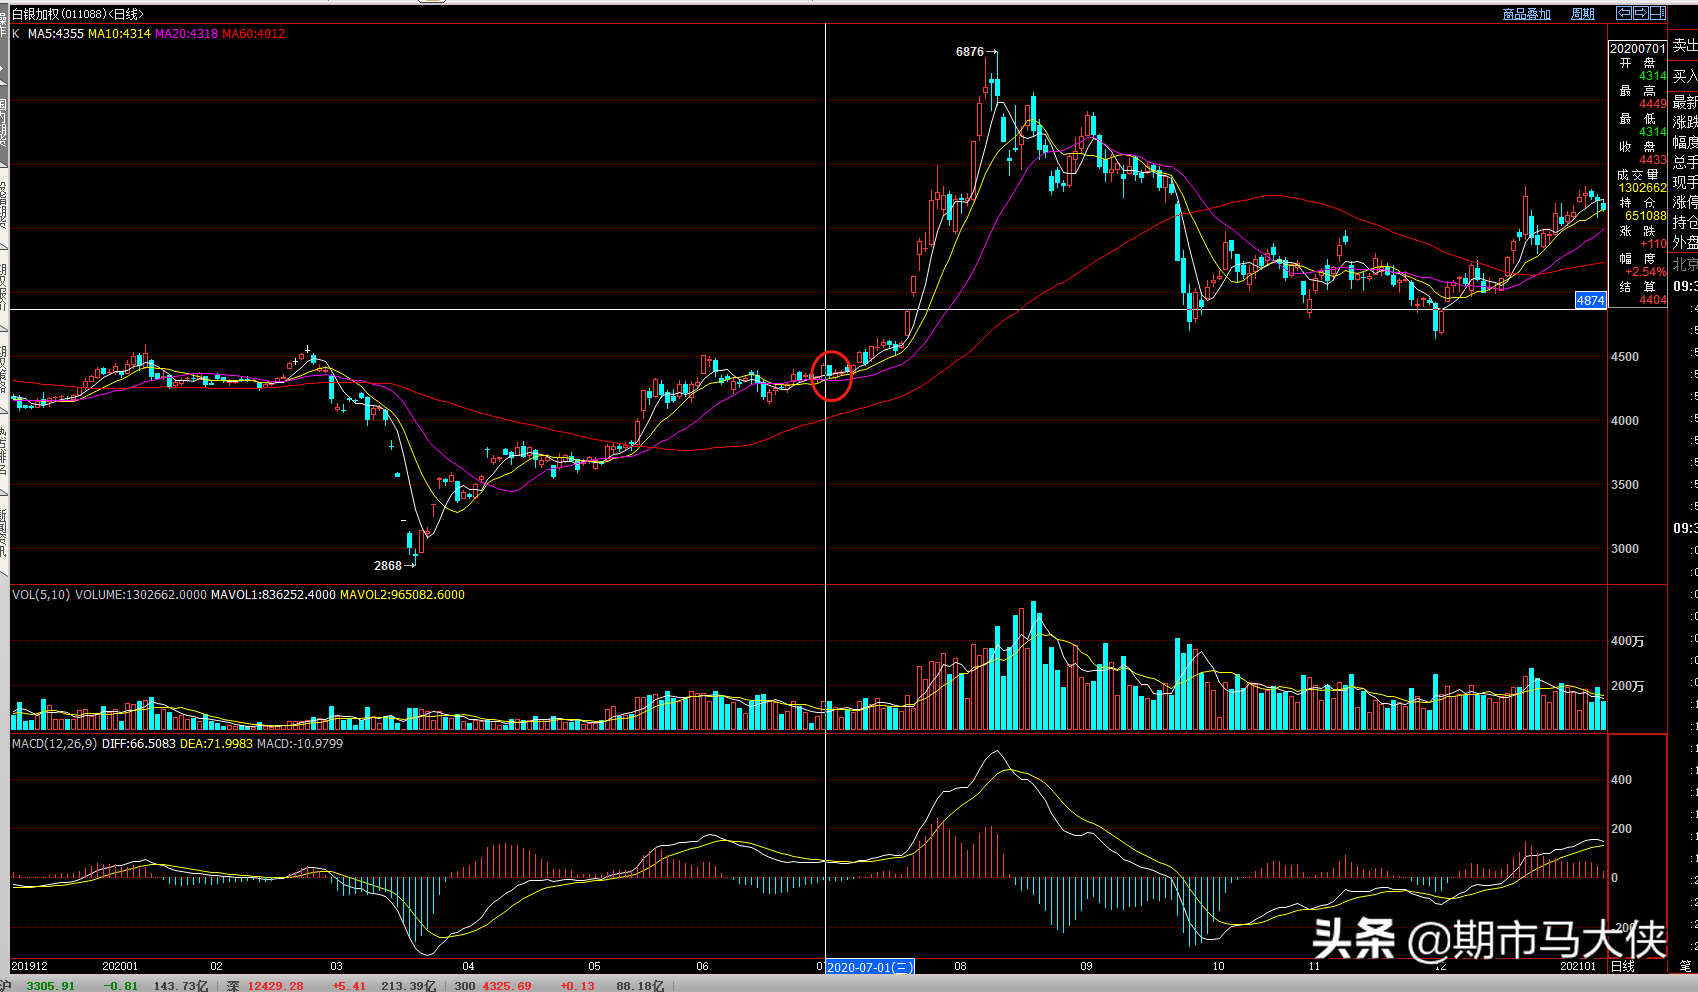Click the Shenzhen index 12429.28 in status bar
This screenshot has width=1698, height=992.
pyautogui.click(x=275, y=986)
